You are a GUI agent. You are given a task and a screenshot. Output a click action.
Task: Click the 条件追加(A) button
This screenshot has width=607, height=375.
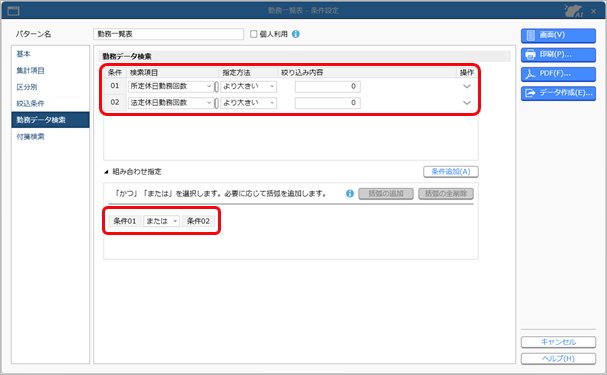click(451, 172)
